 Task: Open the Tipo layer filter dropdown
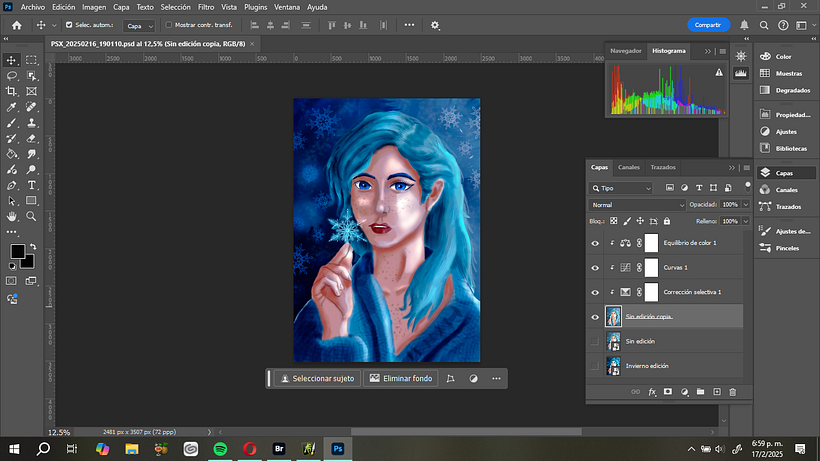[x=621, y=187]
